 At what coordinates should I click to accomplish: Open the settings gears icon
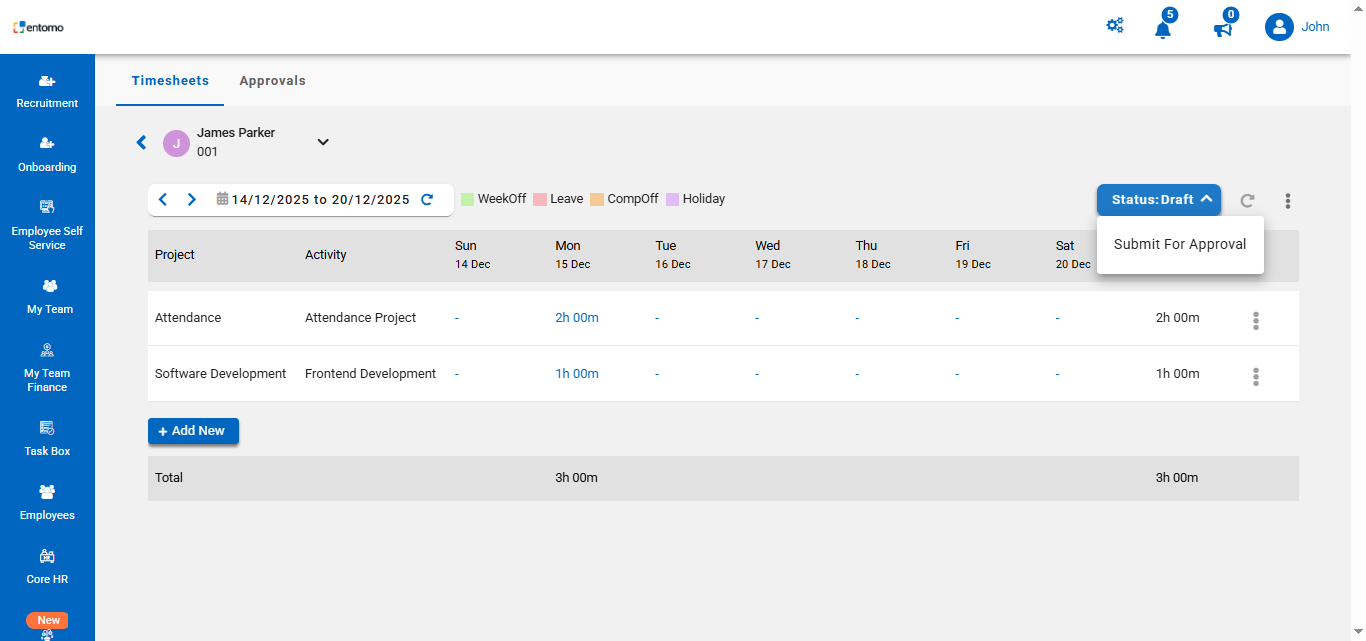pos(1114,26)
